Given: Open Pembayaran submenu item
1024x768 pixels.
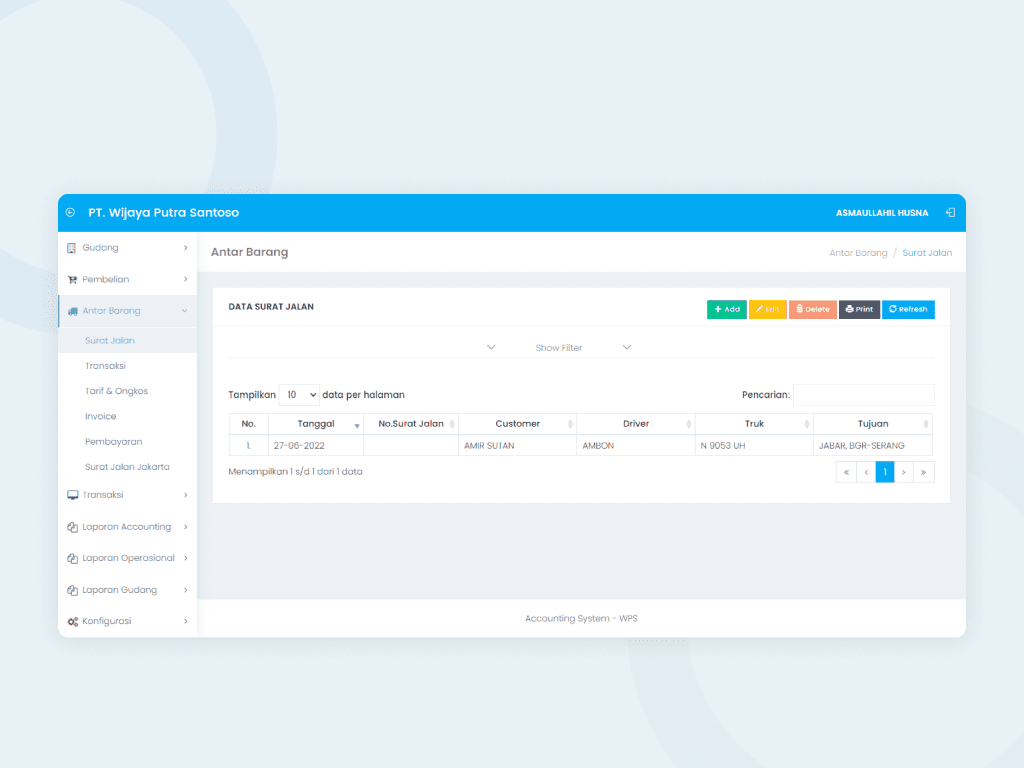Looking at the screenshot, I should [x=114, y=441].
